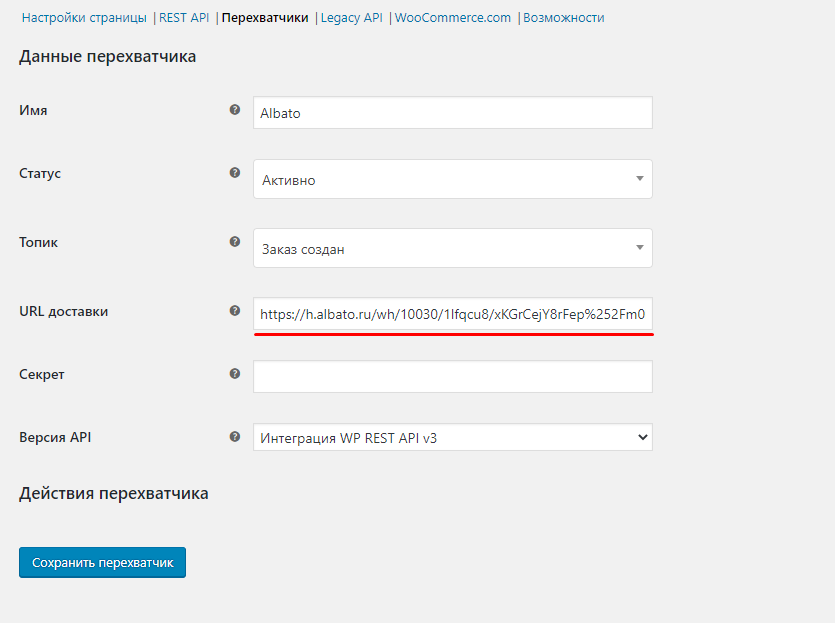Click help icon beside Топик field
This screenshot has width=835, height=623.
pos(235,242)
